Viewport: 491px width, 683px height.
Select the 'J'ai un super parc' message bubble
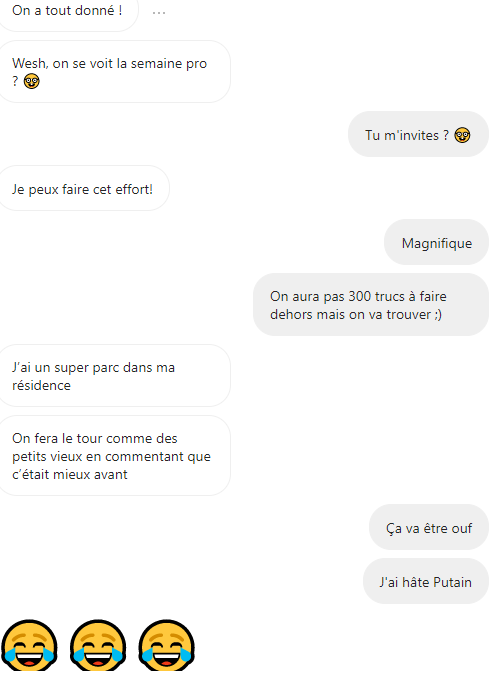tap(113, 375)
